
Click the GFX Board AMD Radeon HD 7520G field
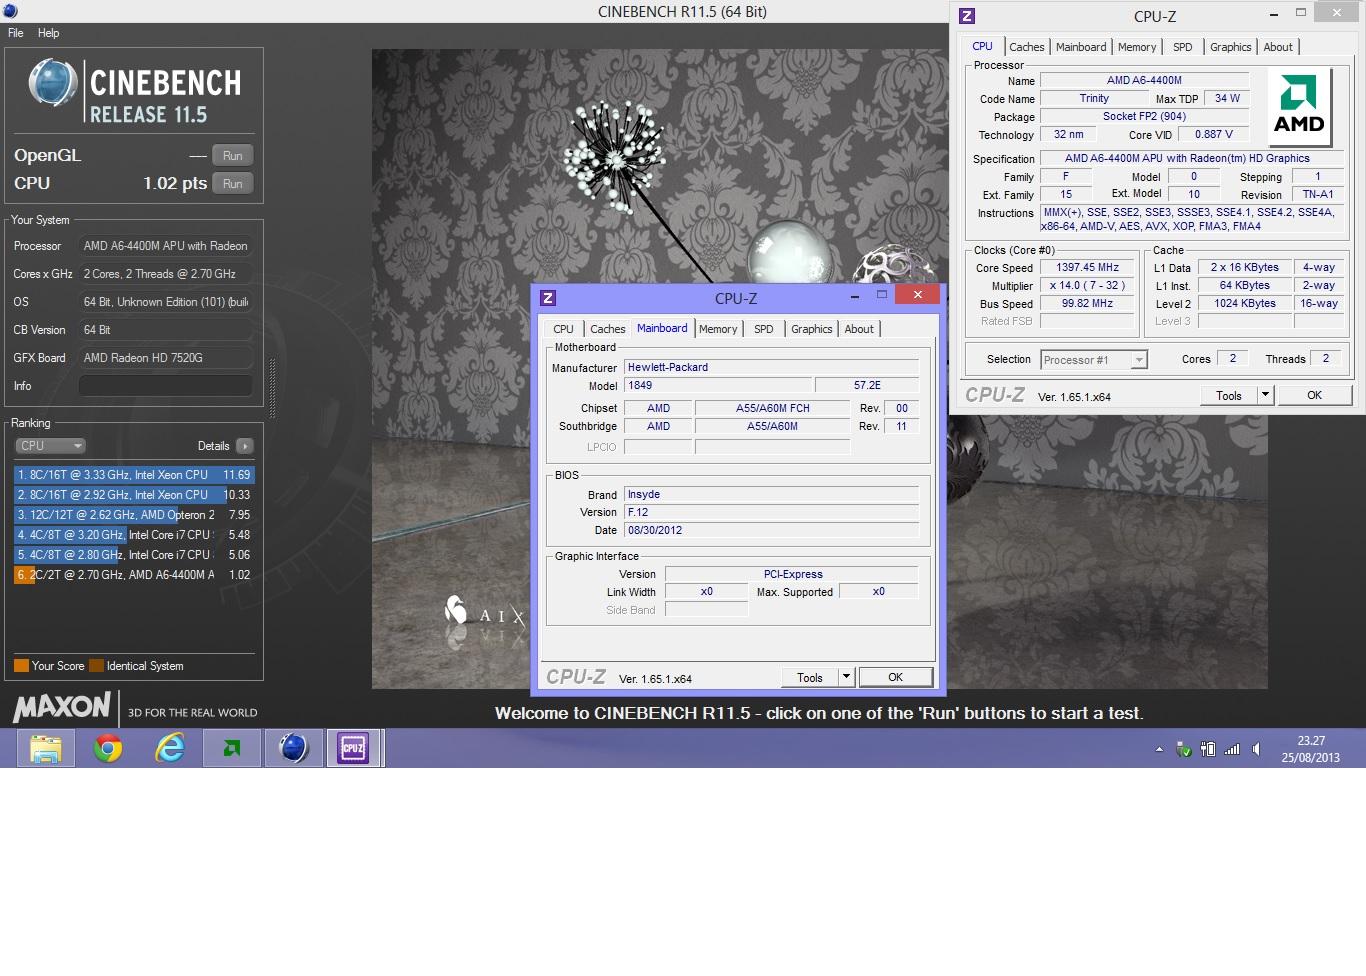(166, 358)
